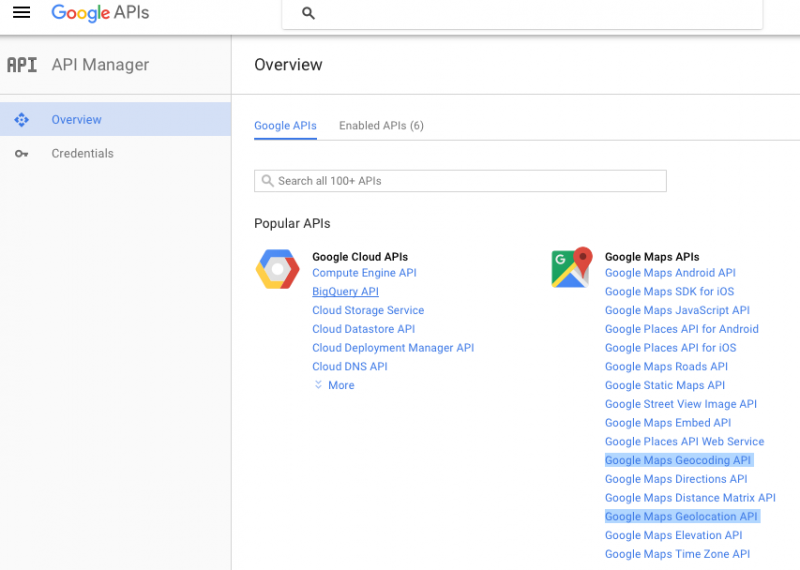
Task: Switch to the Enabled APIs (6) tab
Action: click(381, 126)
